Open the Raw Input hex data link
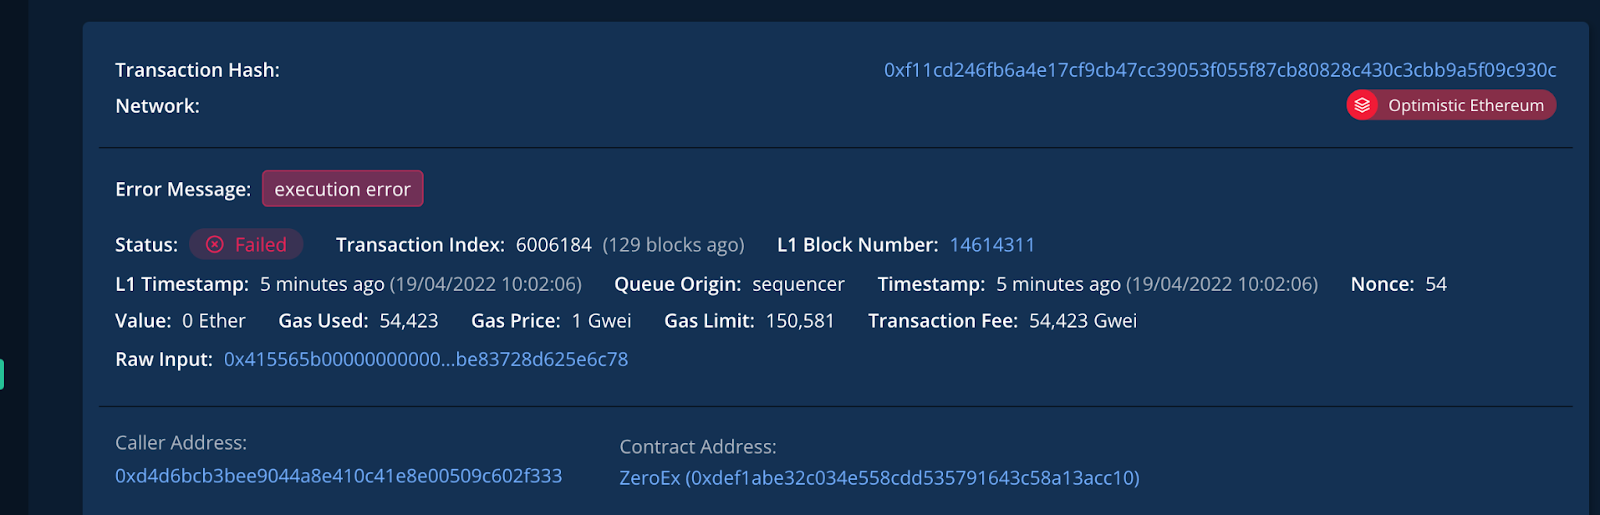Image resolution: width=1600 pixels, height=515 pixels. 426,359
